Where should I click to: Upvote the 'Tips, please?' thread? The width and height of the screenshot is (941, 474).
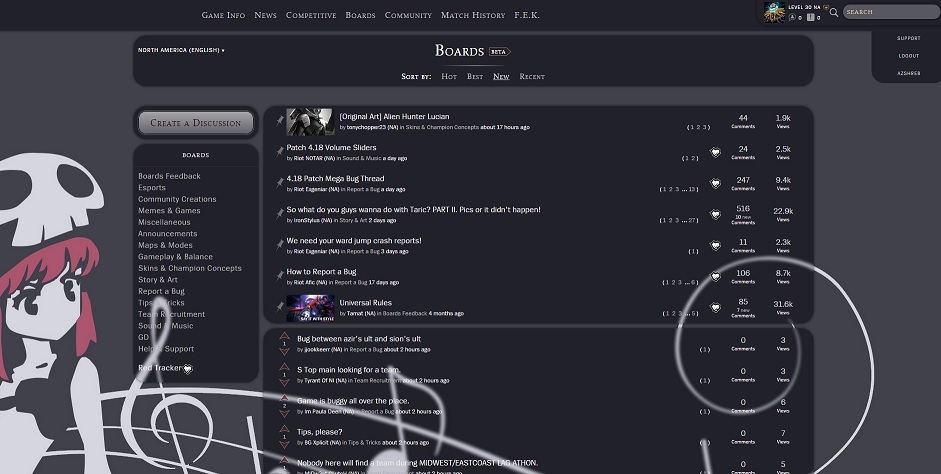[284, 429]
